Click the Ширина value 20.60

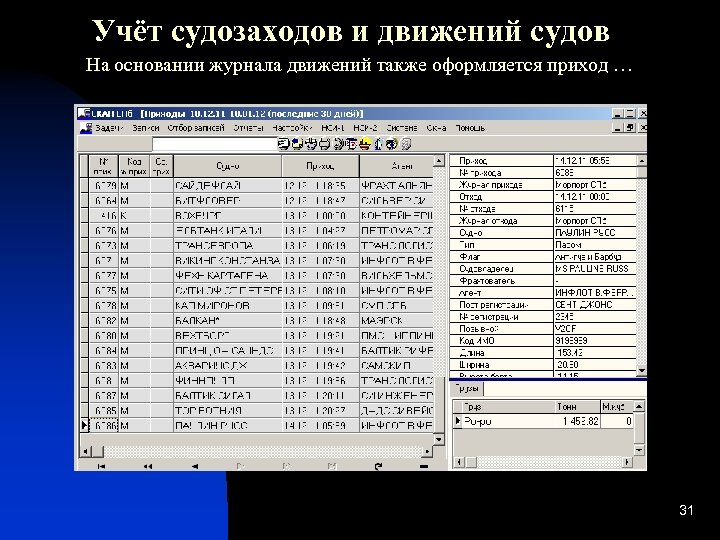click(595, 365)
